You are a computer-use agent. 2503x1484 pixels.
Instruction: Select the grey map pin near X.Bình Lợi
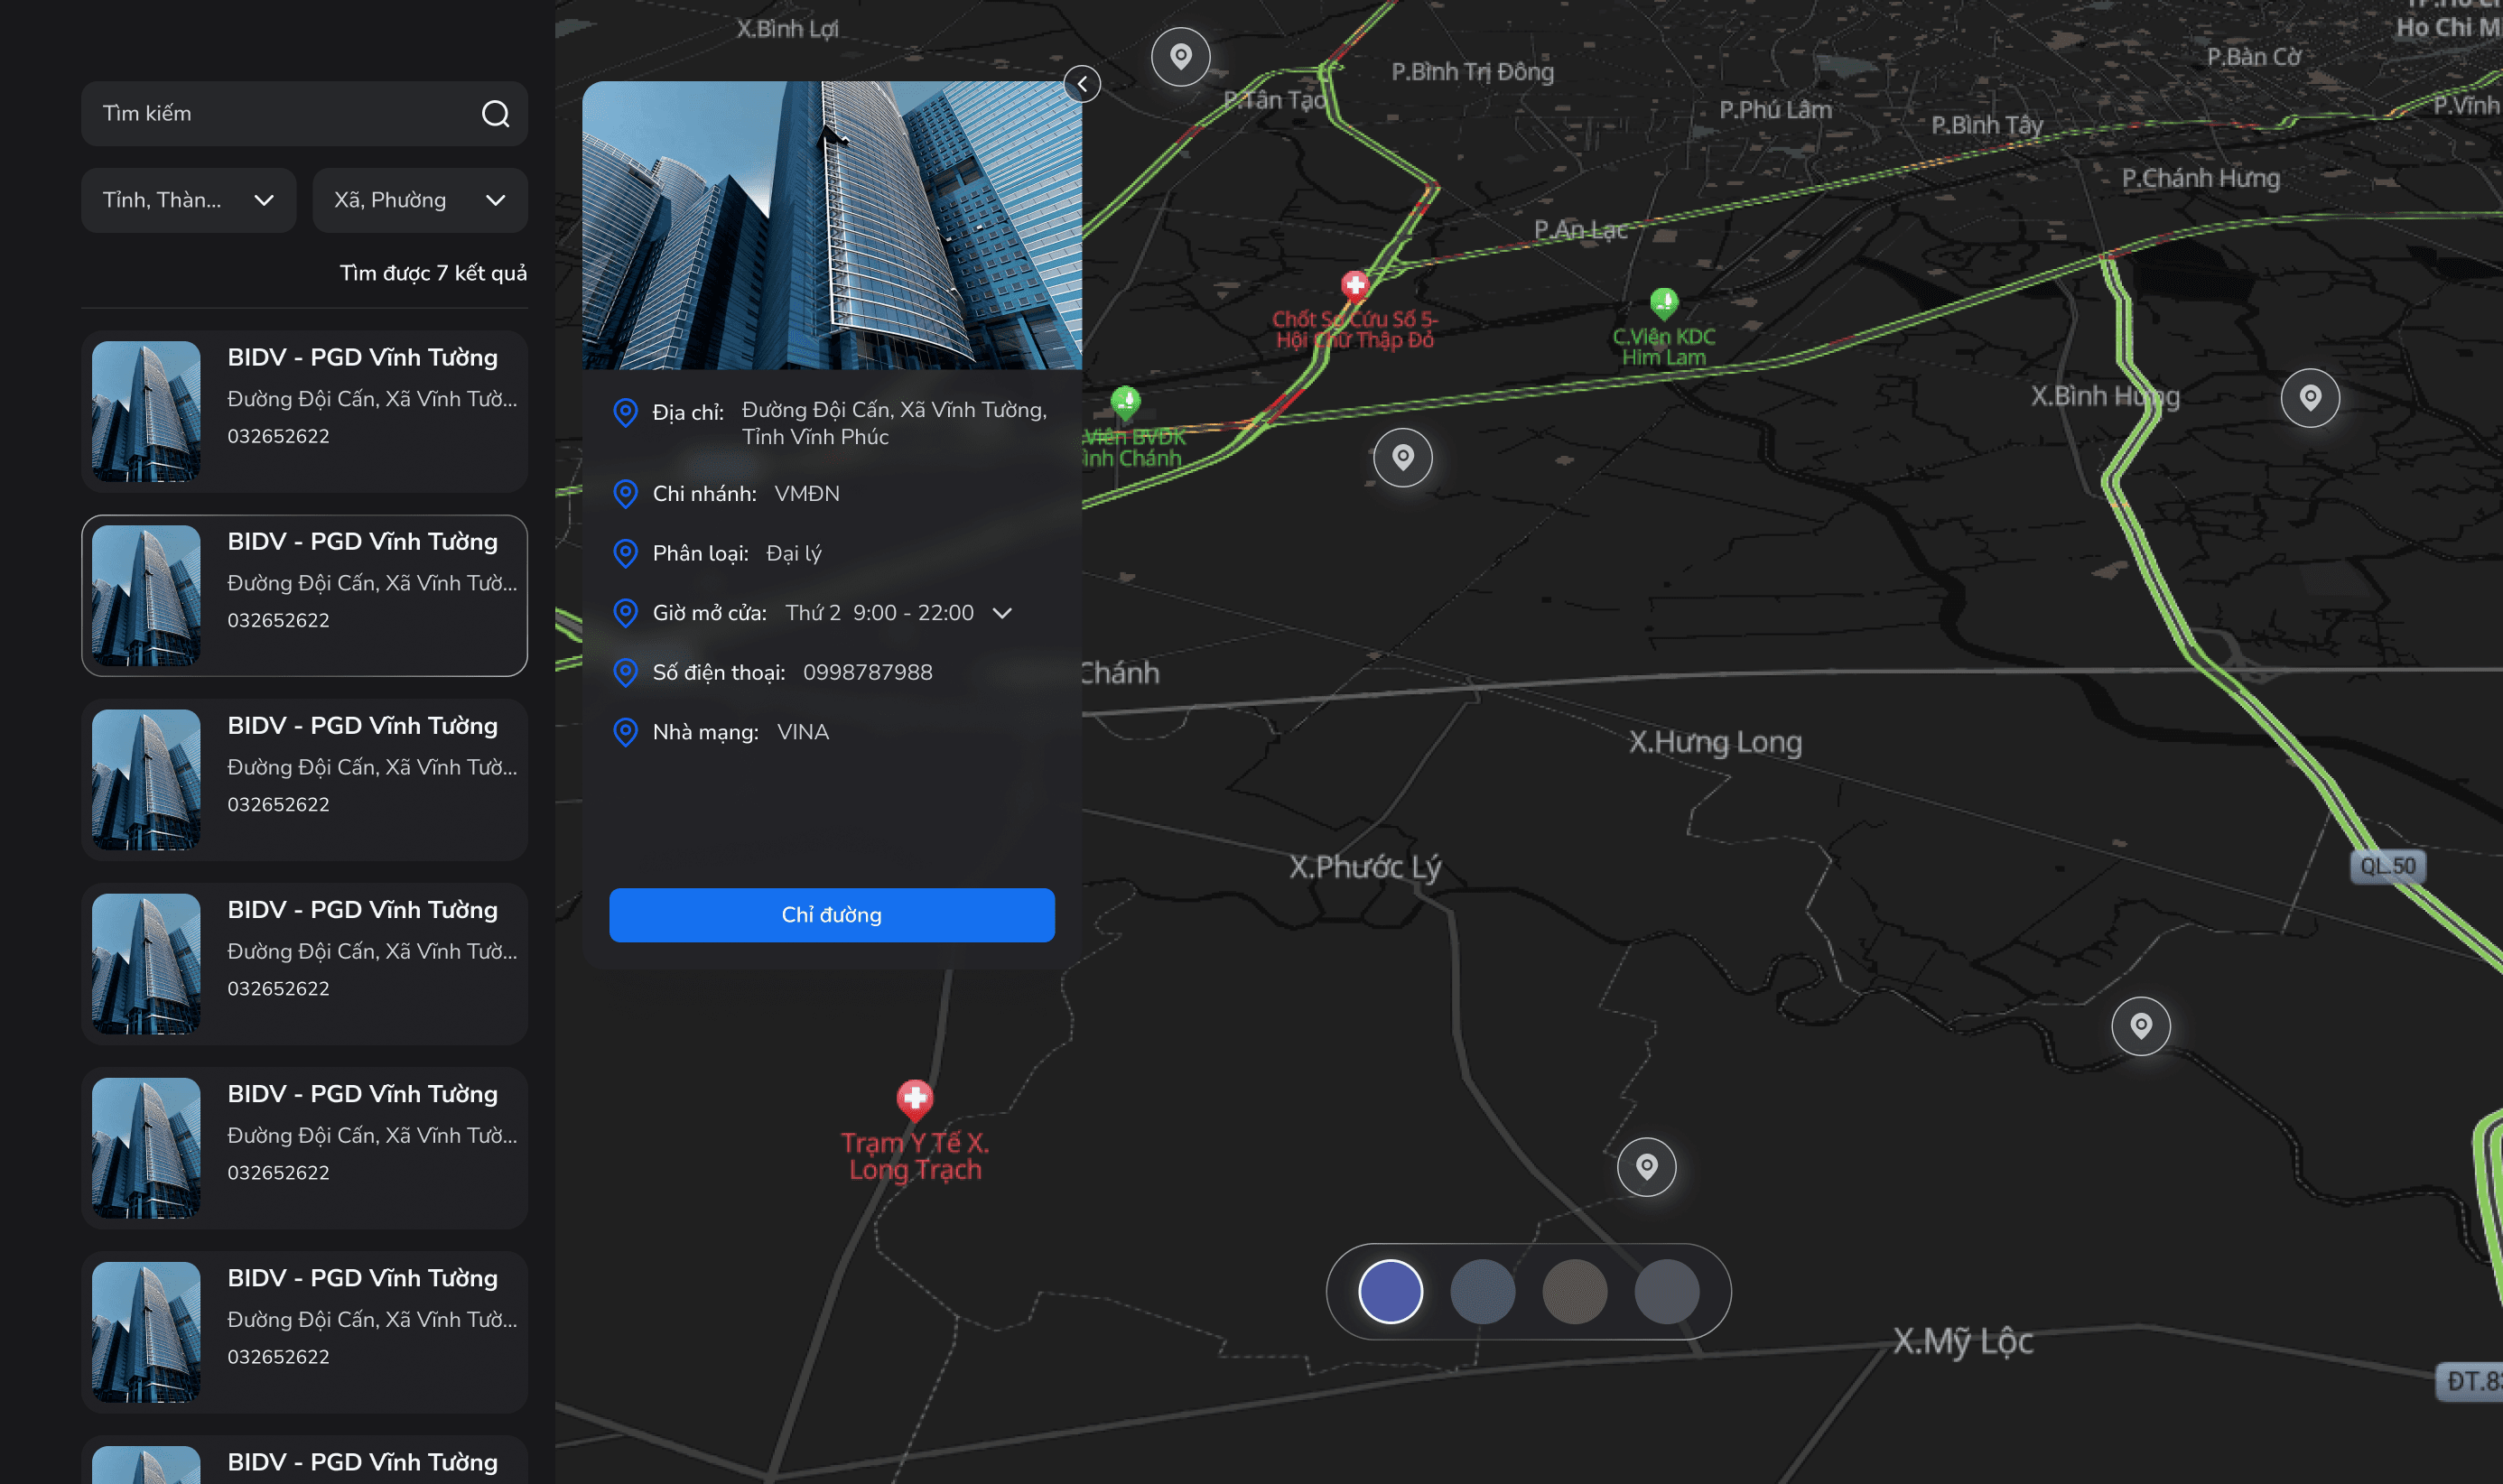(1181, 57)
